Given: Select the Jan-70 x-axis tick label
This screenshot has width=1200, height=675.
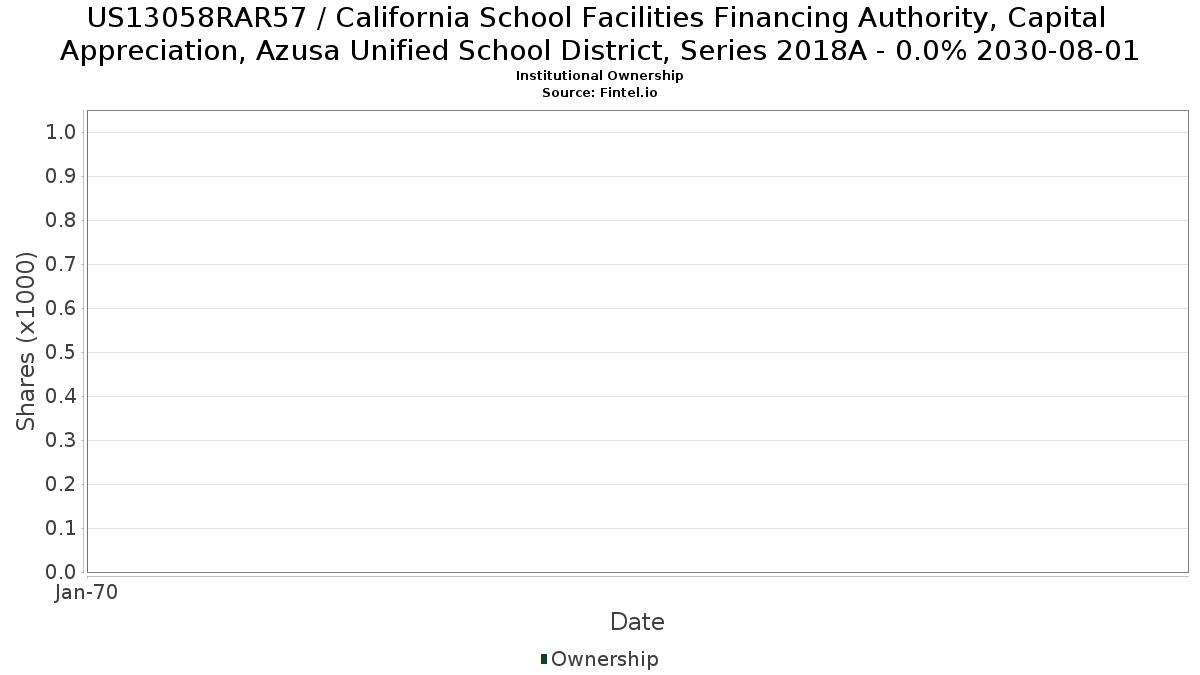Looking at the screenshot, I should [x=87, y=593].
